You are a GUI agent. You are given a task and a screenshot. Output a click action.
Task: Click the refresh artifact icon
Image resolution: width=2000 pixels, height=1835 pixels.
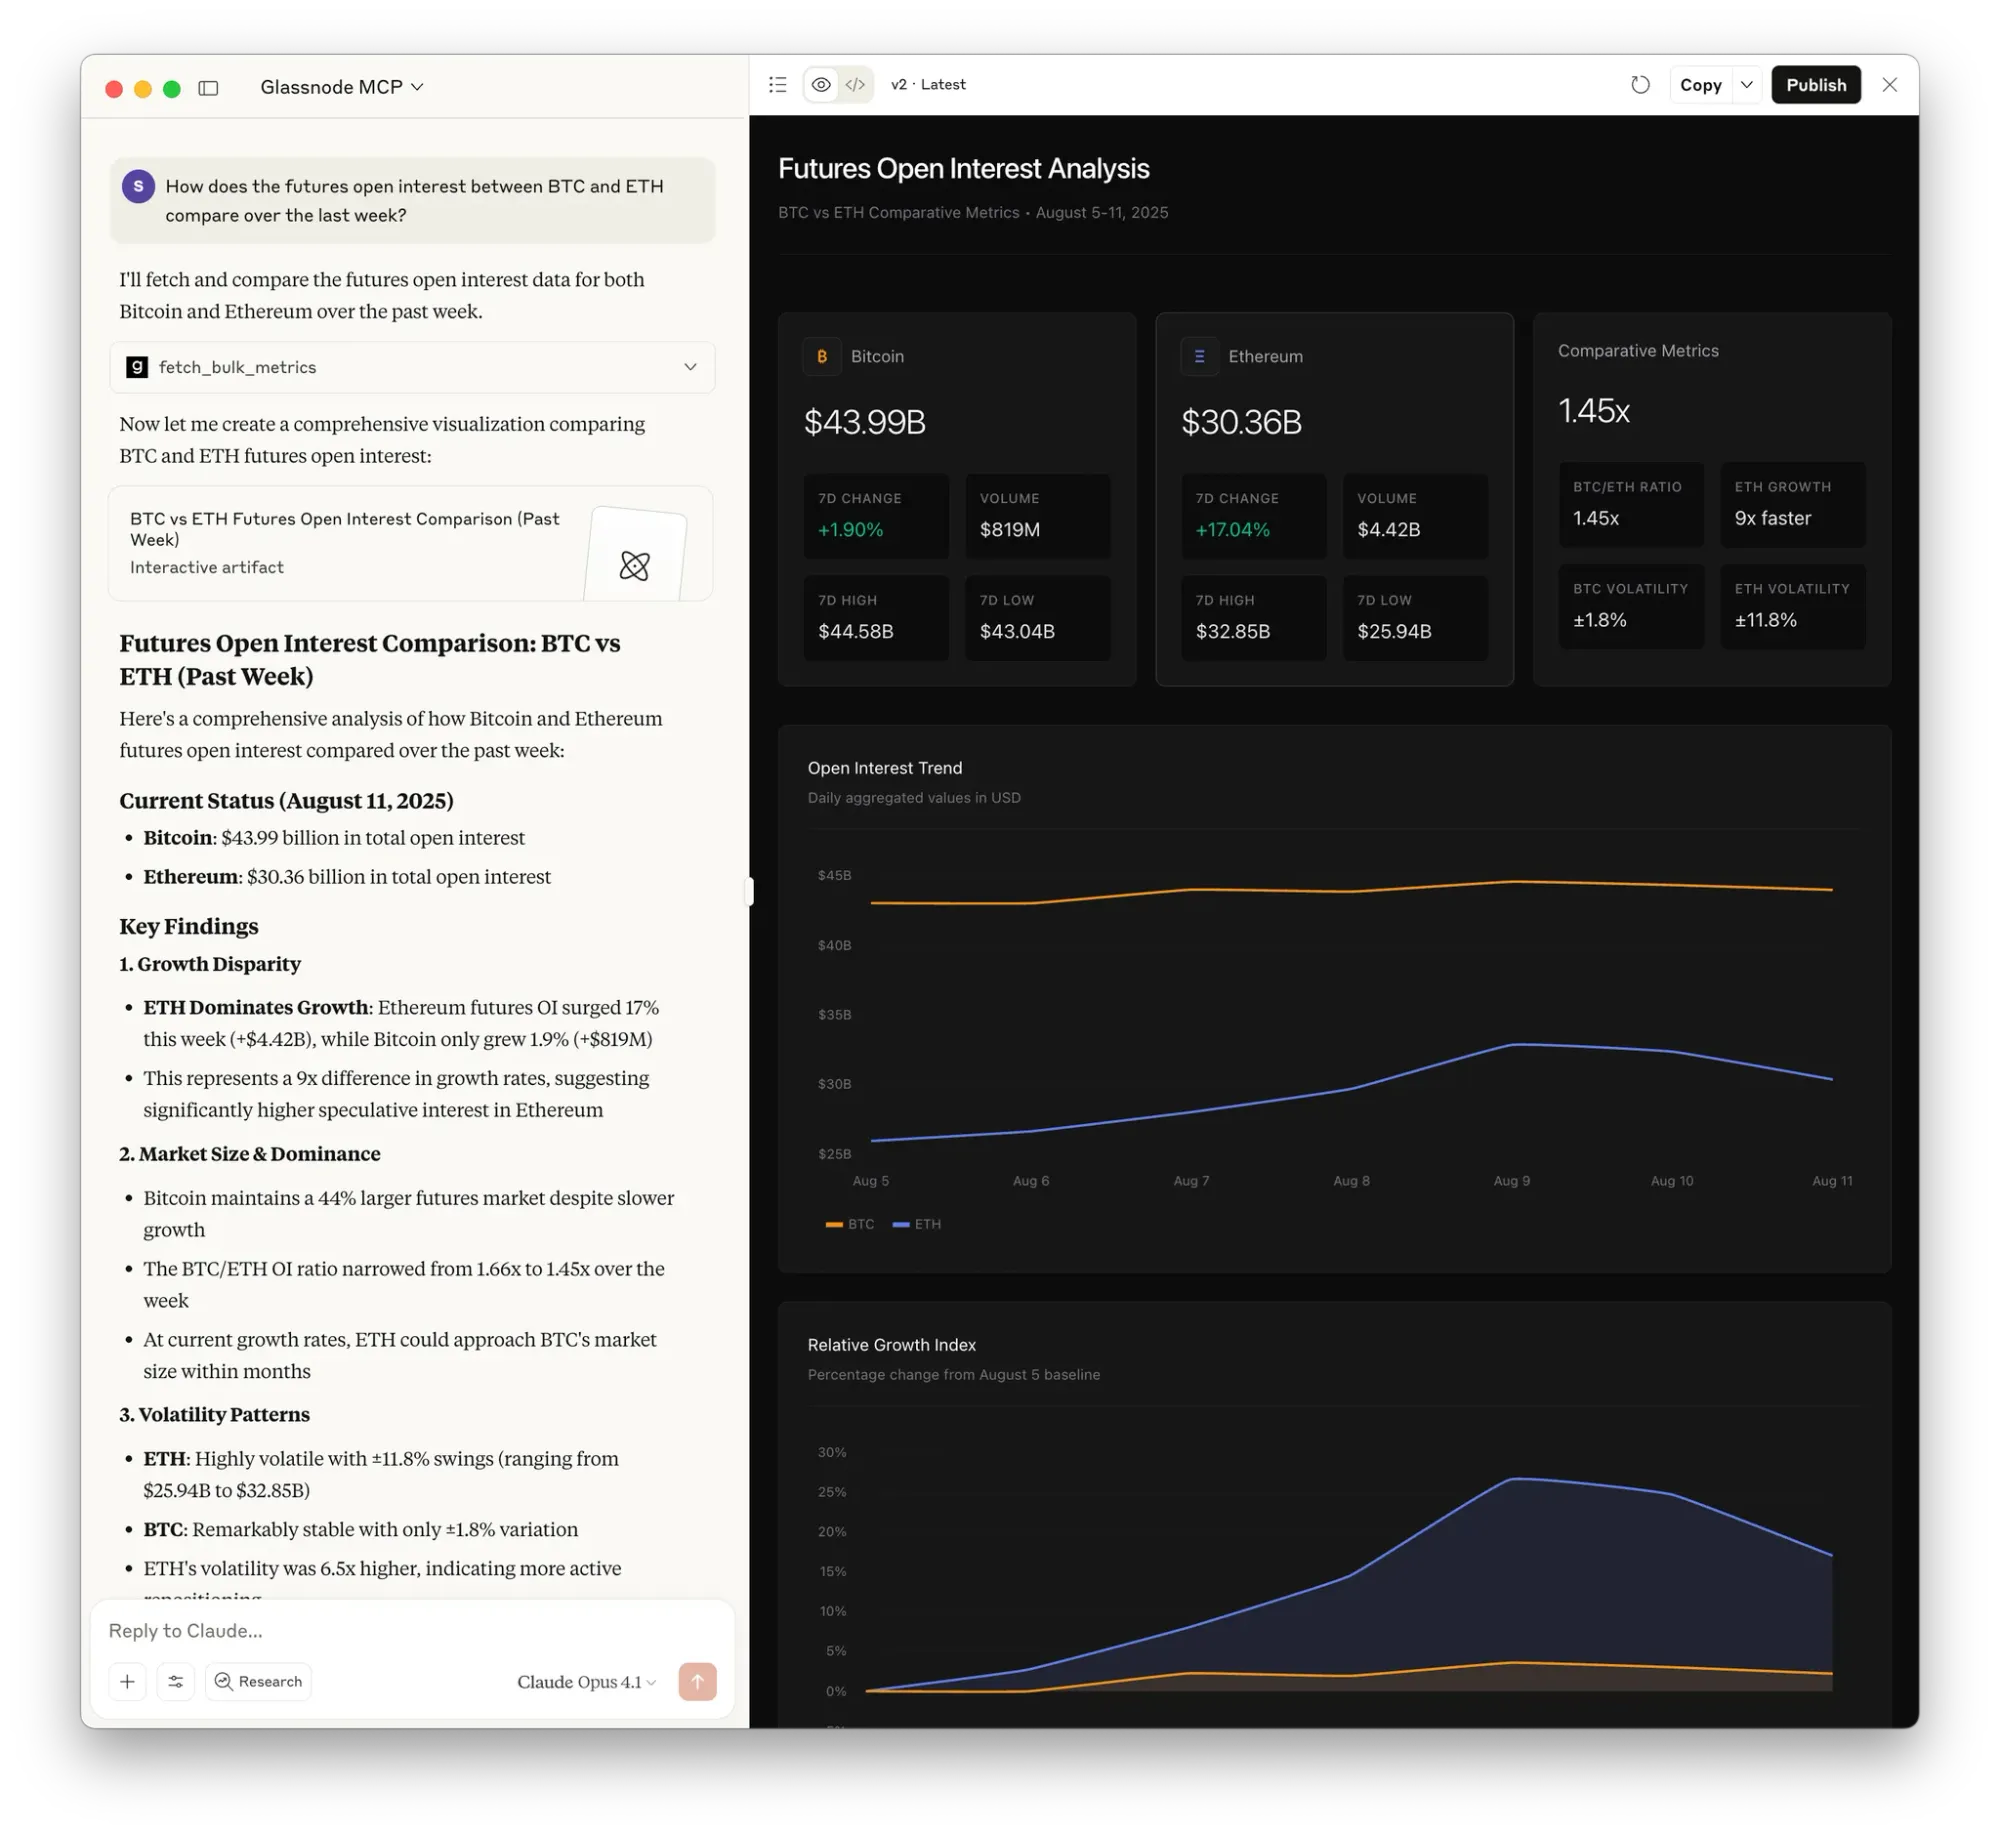(1640, 85)
